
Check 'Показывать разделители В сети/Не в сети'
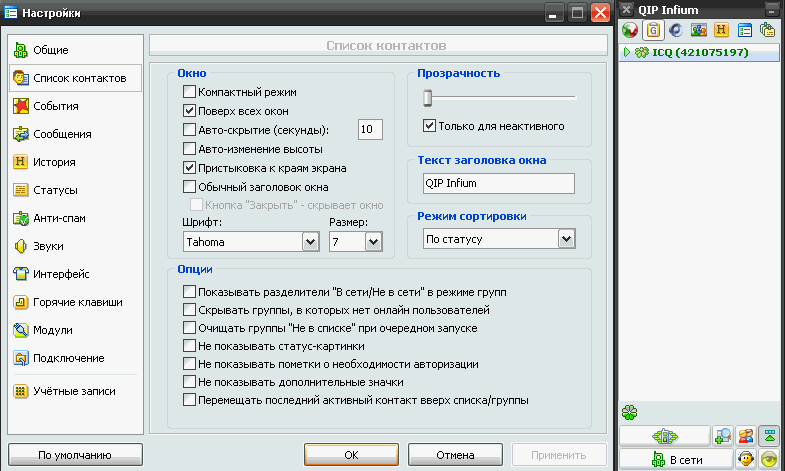tap(189, 292)
